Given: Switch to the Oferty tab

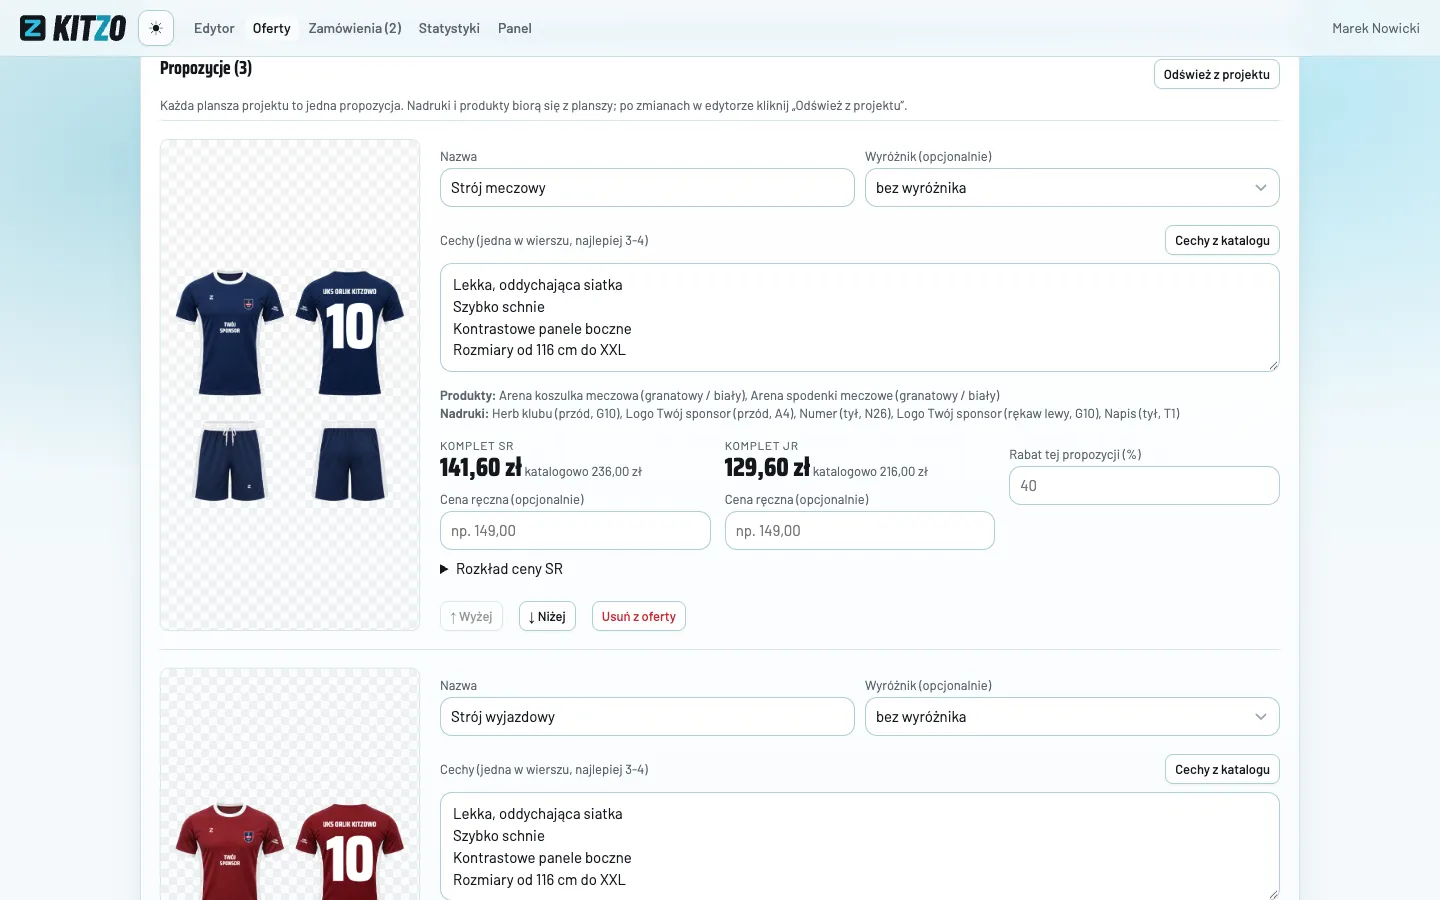Looking at the screenshot, I should pos(271,28).
